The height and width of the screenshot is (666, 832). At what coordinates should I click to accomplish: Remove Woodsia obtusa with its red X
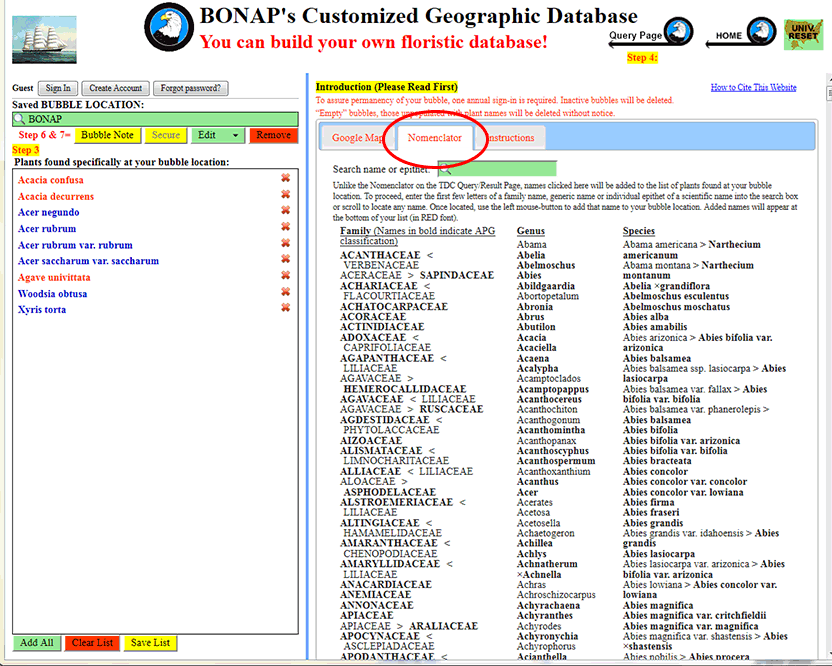point(285,292)
